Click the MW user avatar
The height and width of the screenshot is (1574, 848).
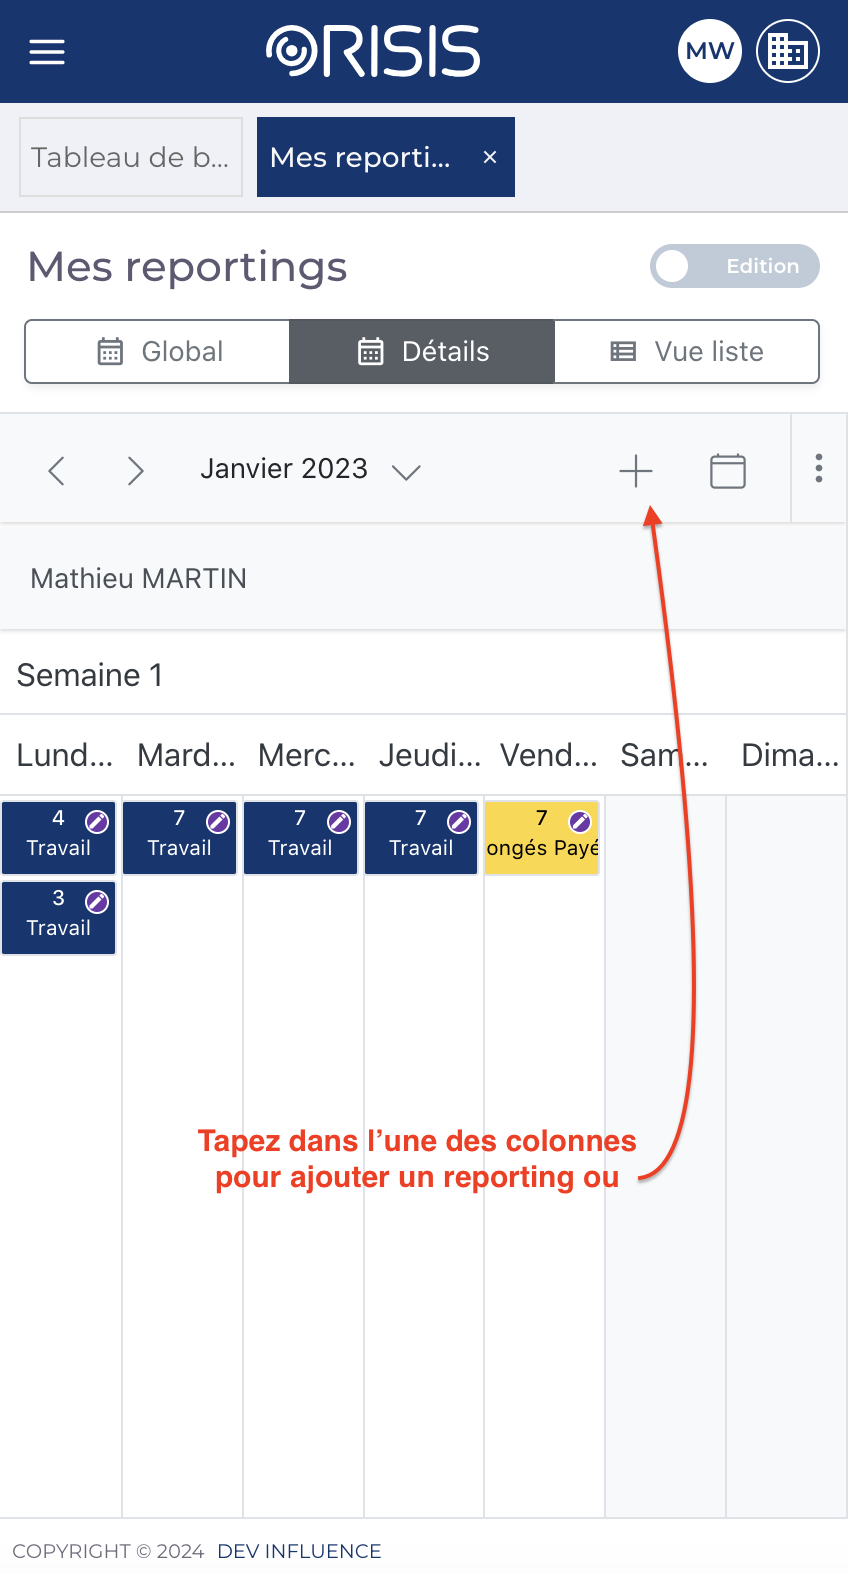(710, 51)
